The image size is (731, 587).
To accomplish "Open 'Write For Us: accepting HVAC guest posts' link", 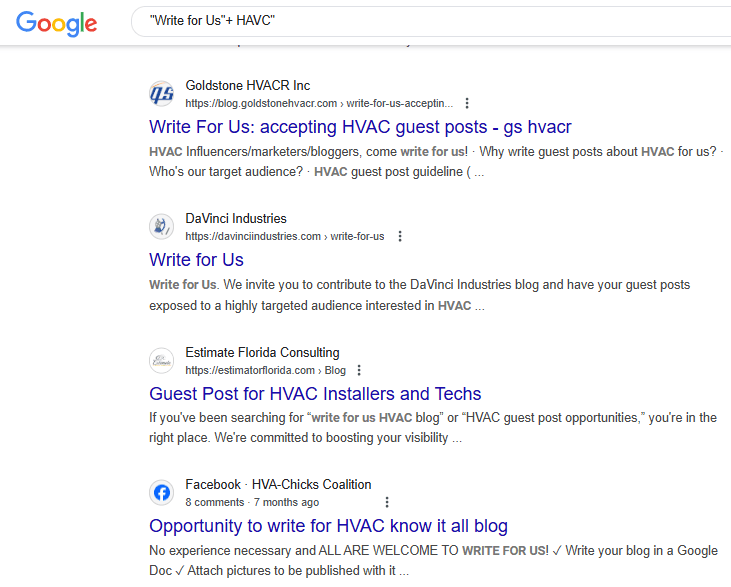I will pyautogui.click(x=360, y=127).
